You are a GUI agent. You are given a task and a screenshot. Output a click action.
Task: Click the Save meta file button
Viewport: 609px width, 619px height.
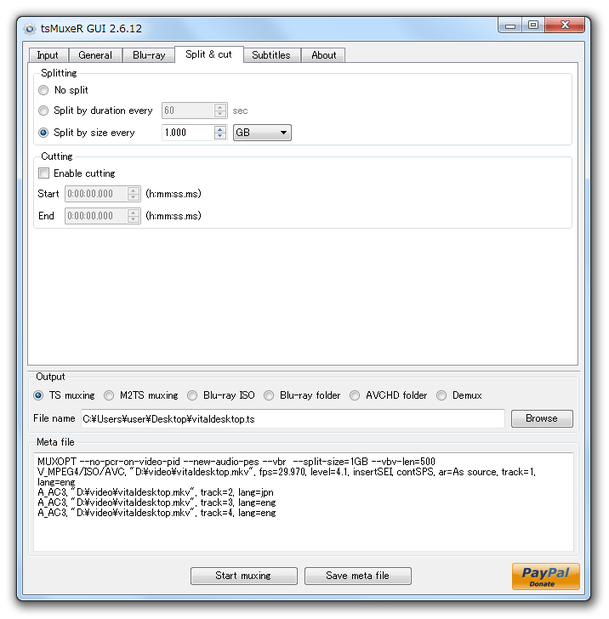pyautogui.click(x=358, y=576)
